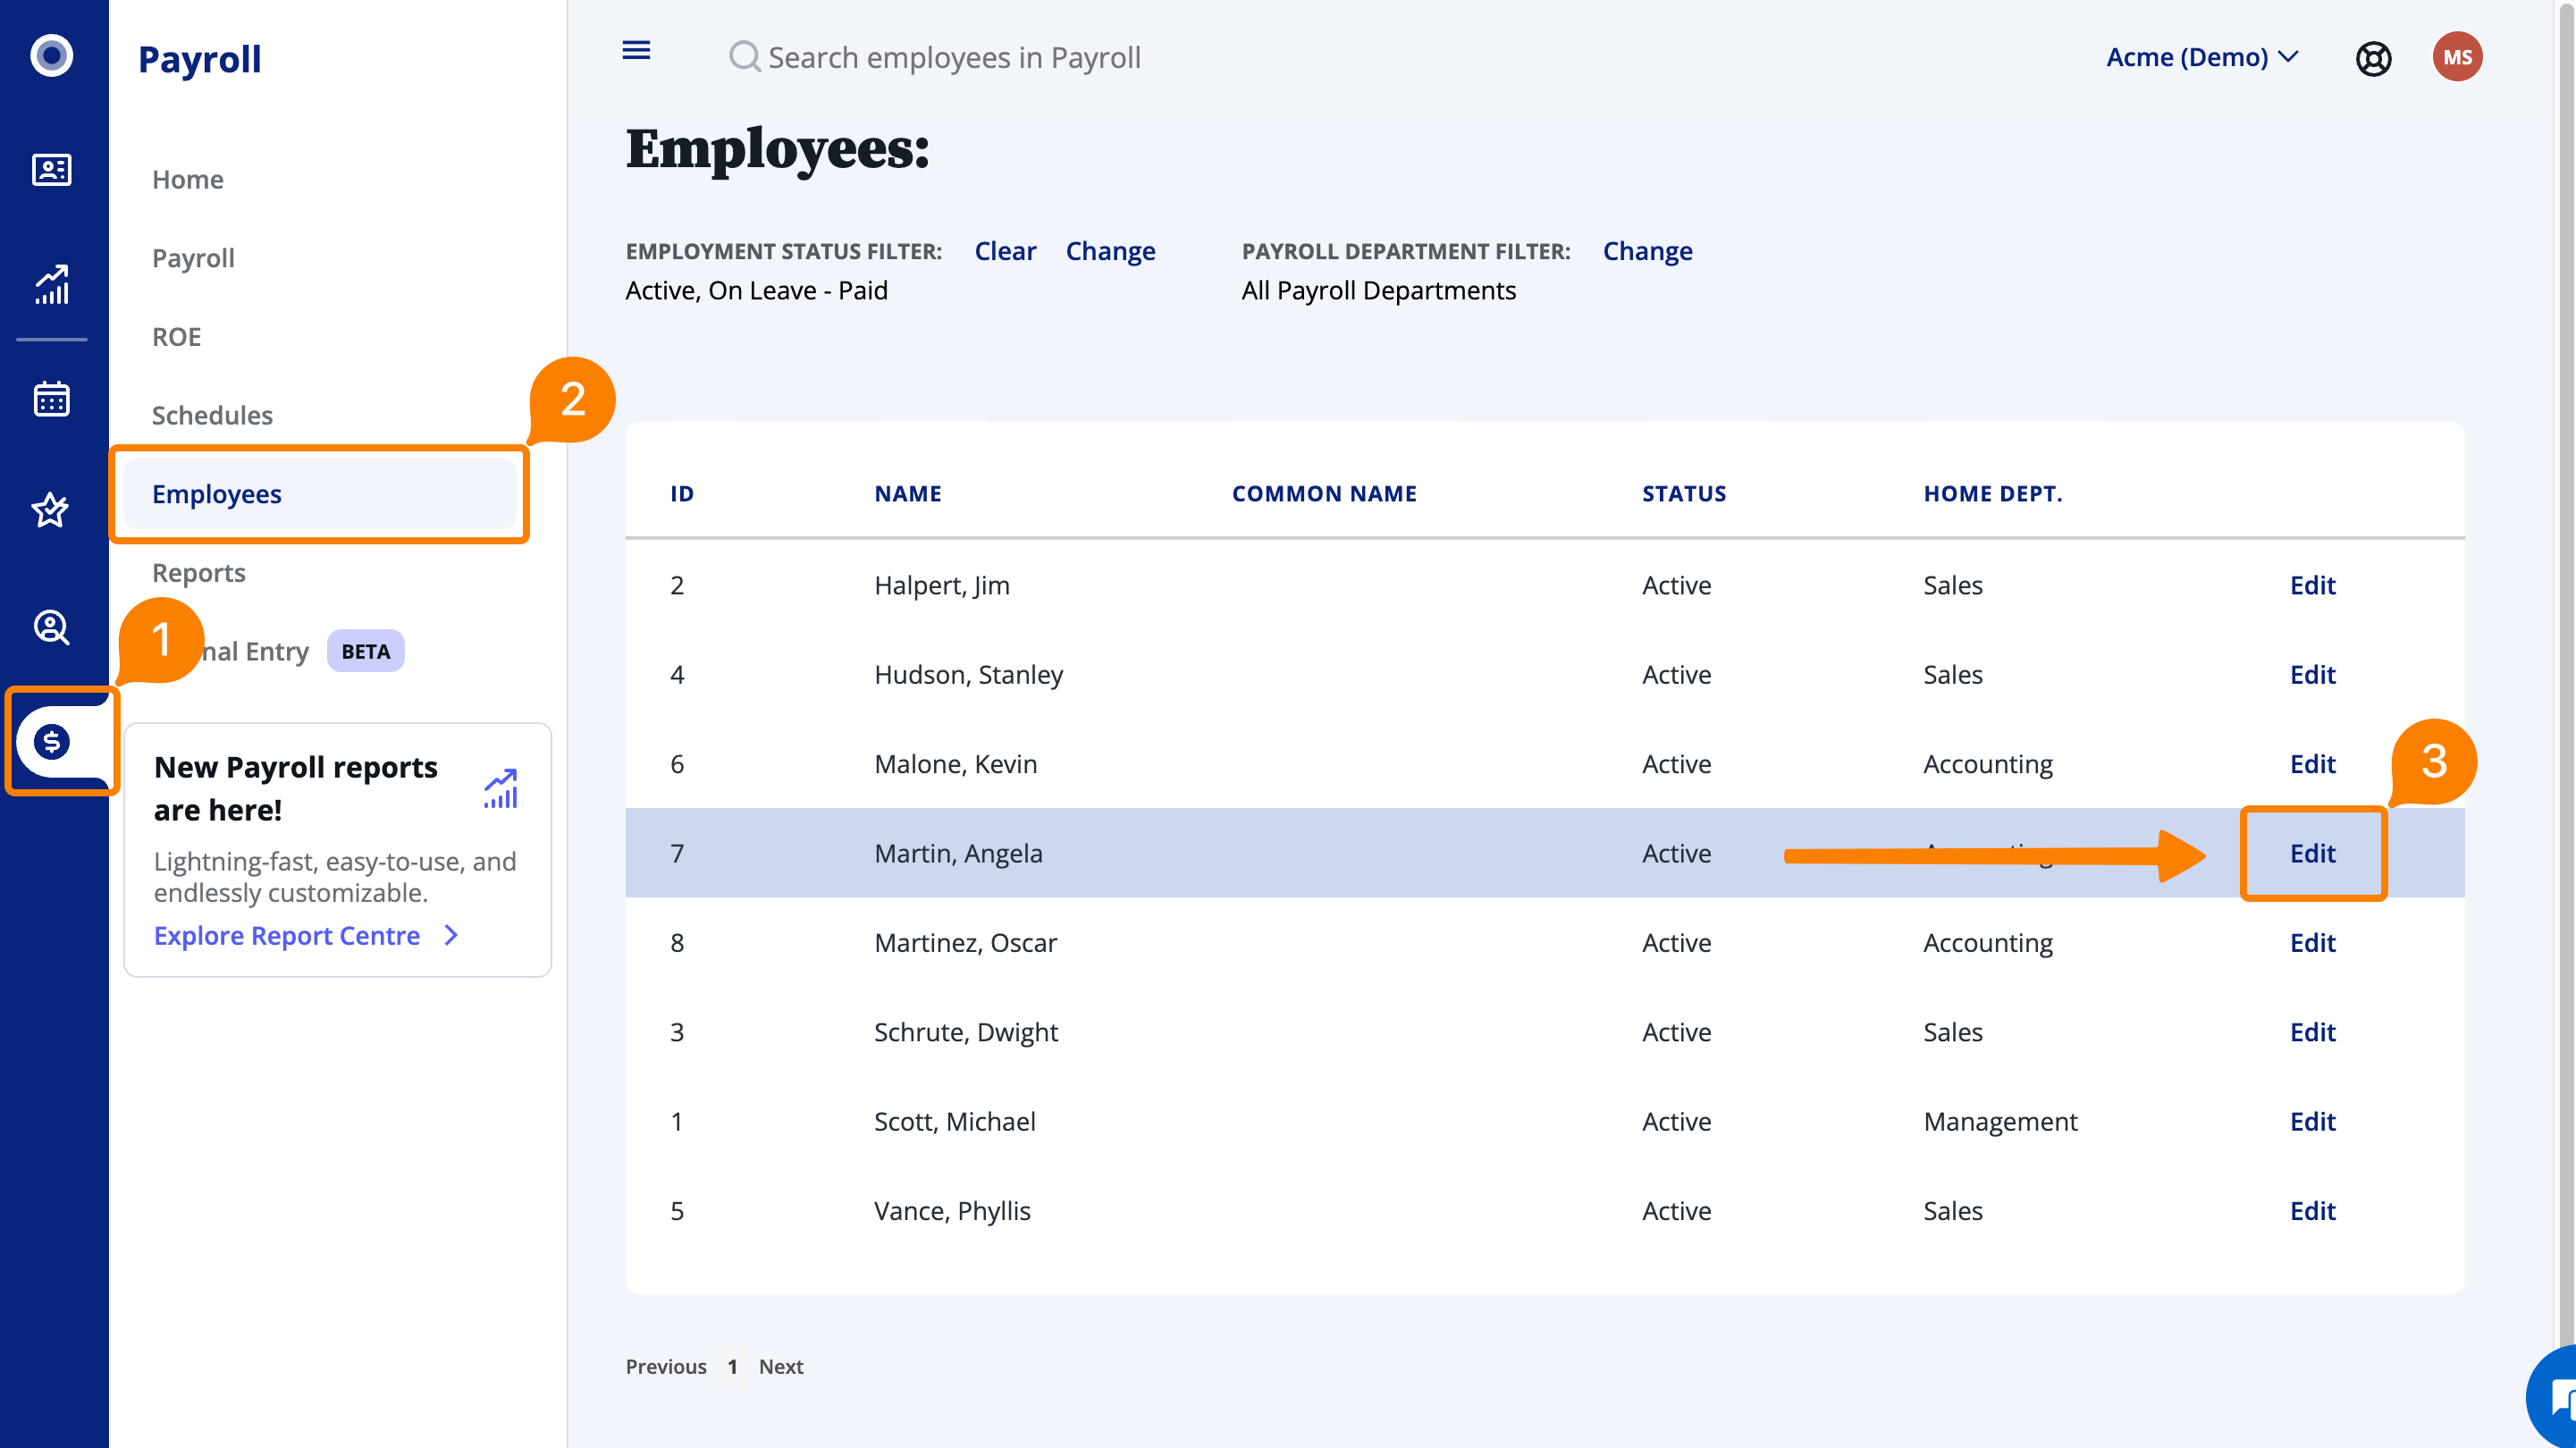Open the Schedules menu item
The width and height of the screenshot is (2576, 1448).
pos(212,415)
